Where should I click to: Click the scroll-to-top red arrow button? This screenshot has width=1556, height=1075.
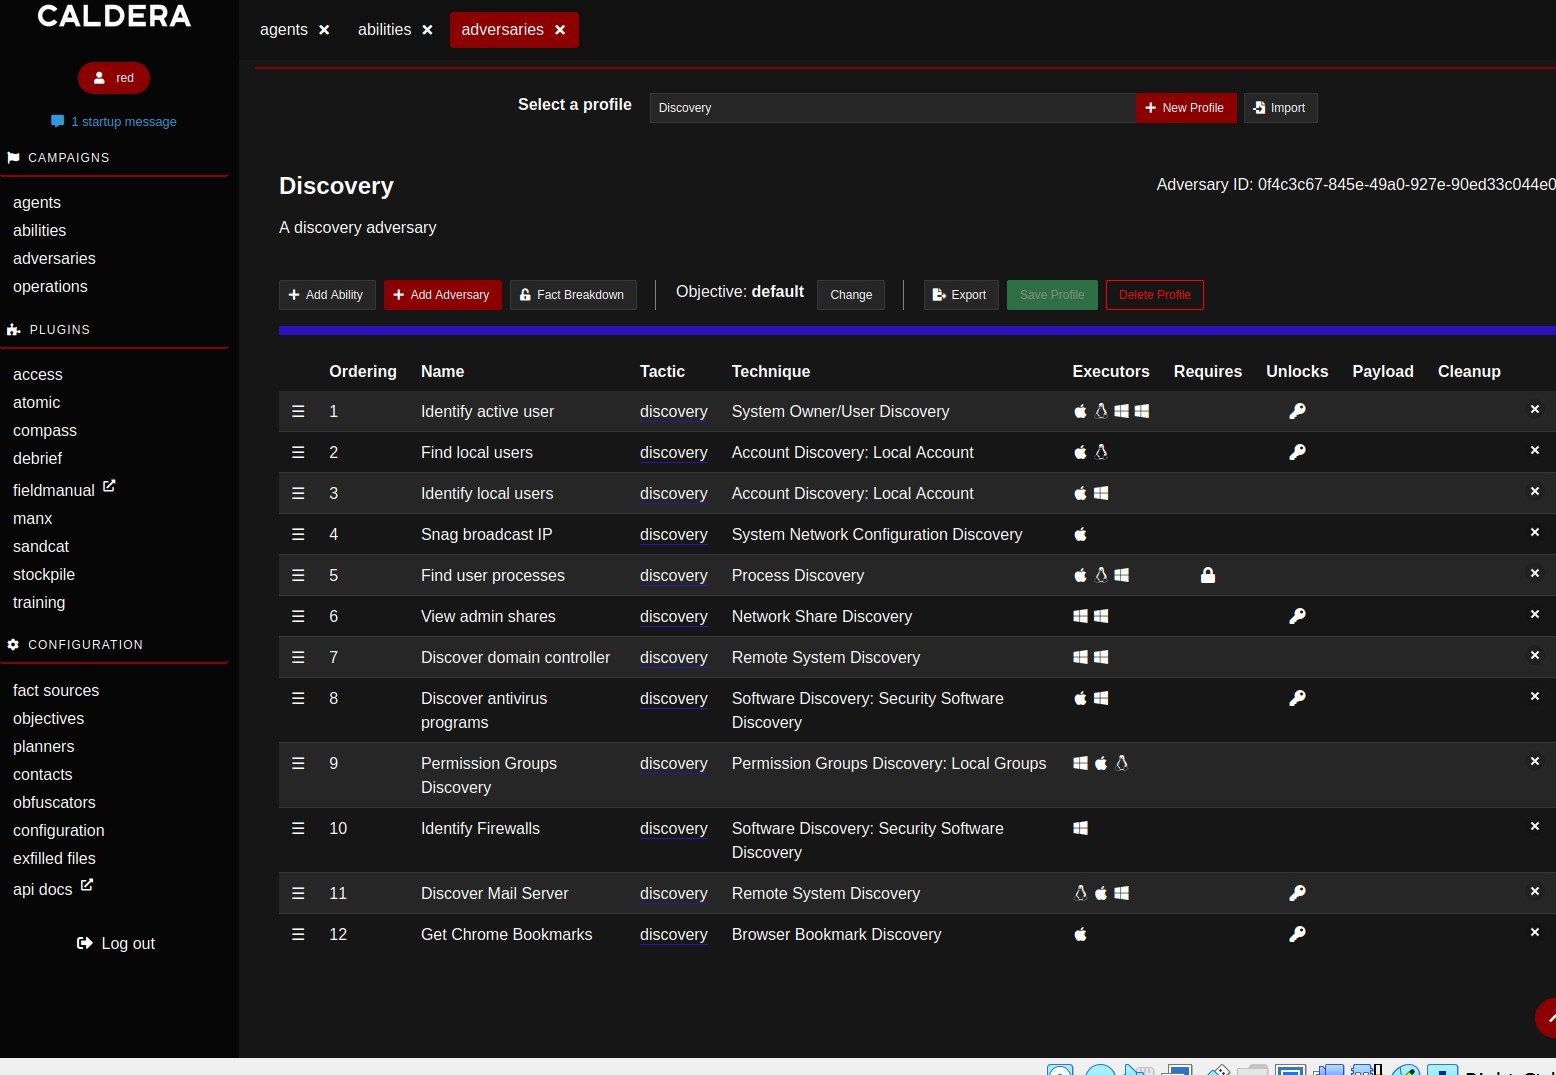(x=1546, y=1018)
